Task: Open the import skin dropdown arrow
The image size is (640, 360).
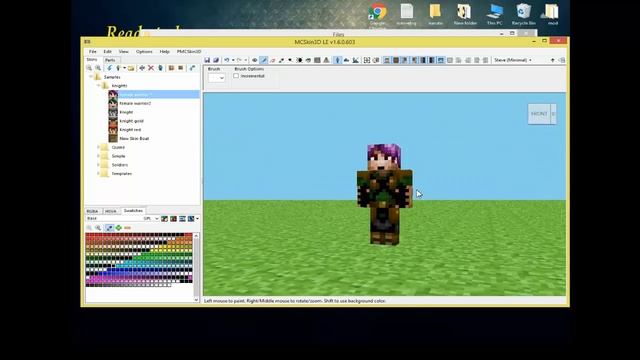Action: [124, 68]
